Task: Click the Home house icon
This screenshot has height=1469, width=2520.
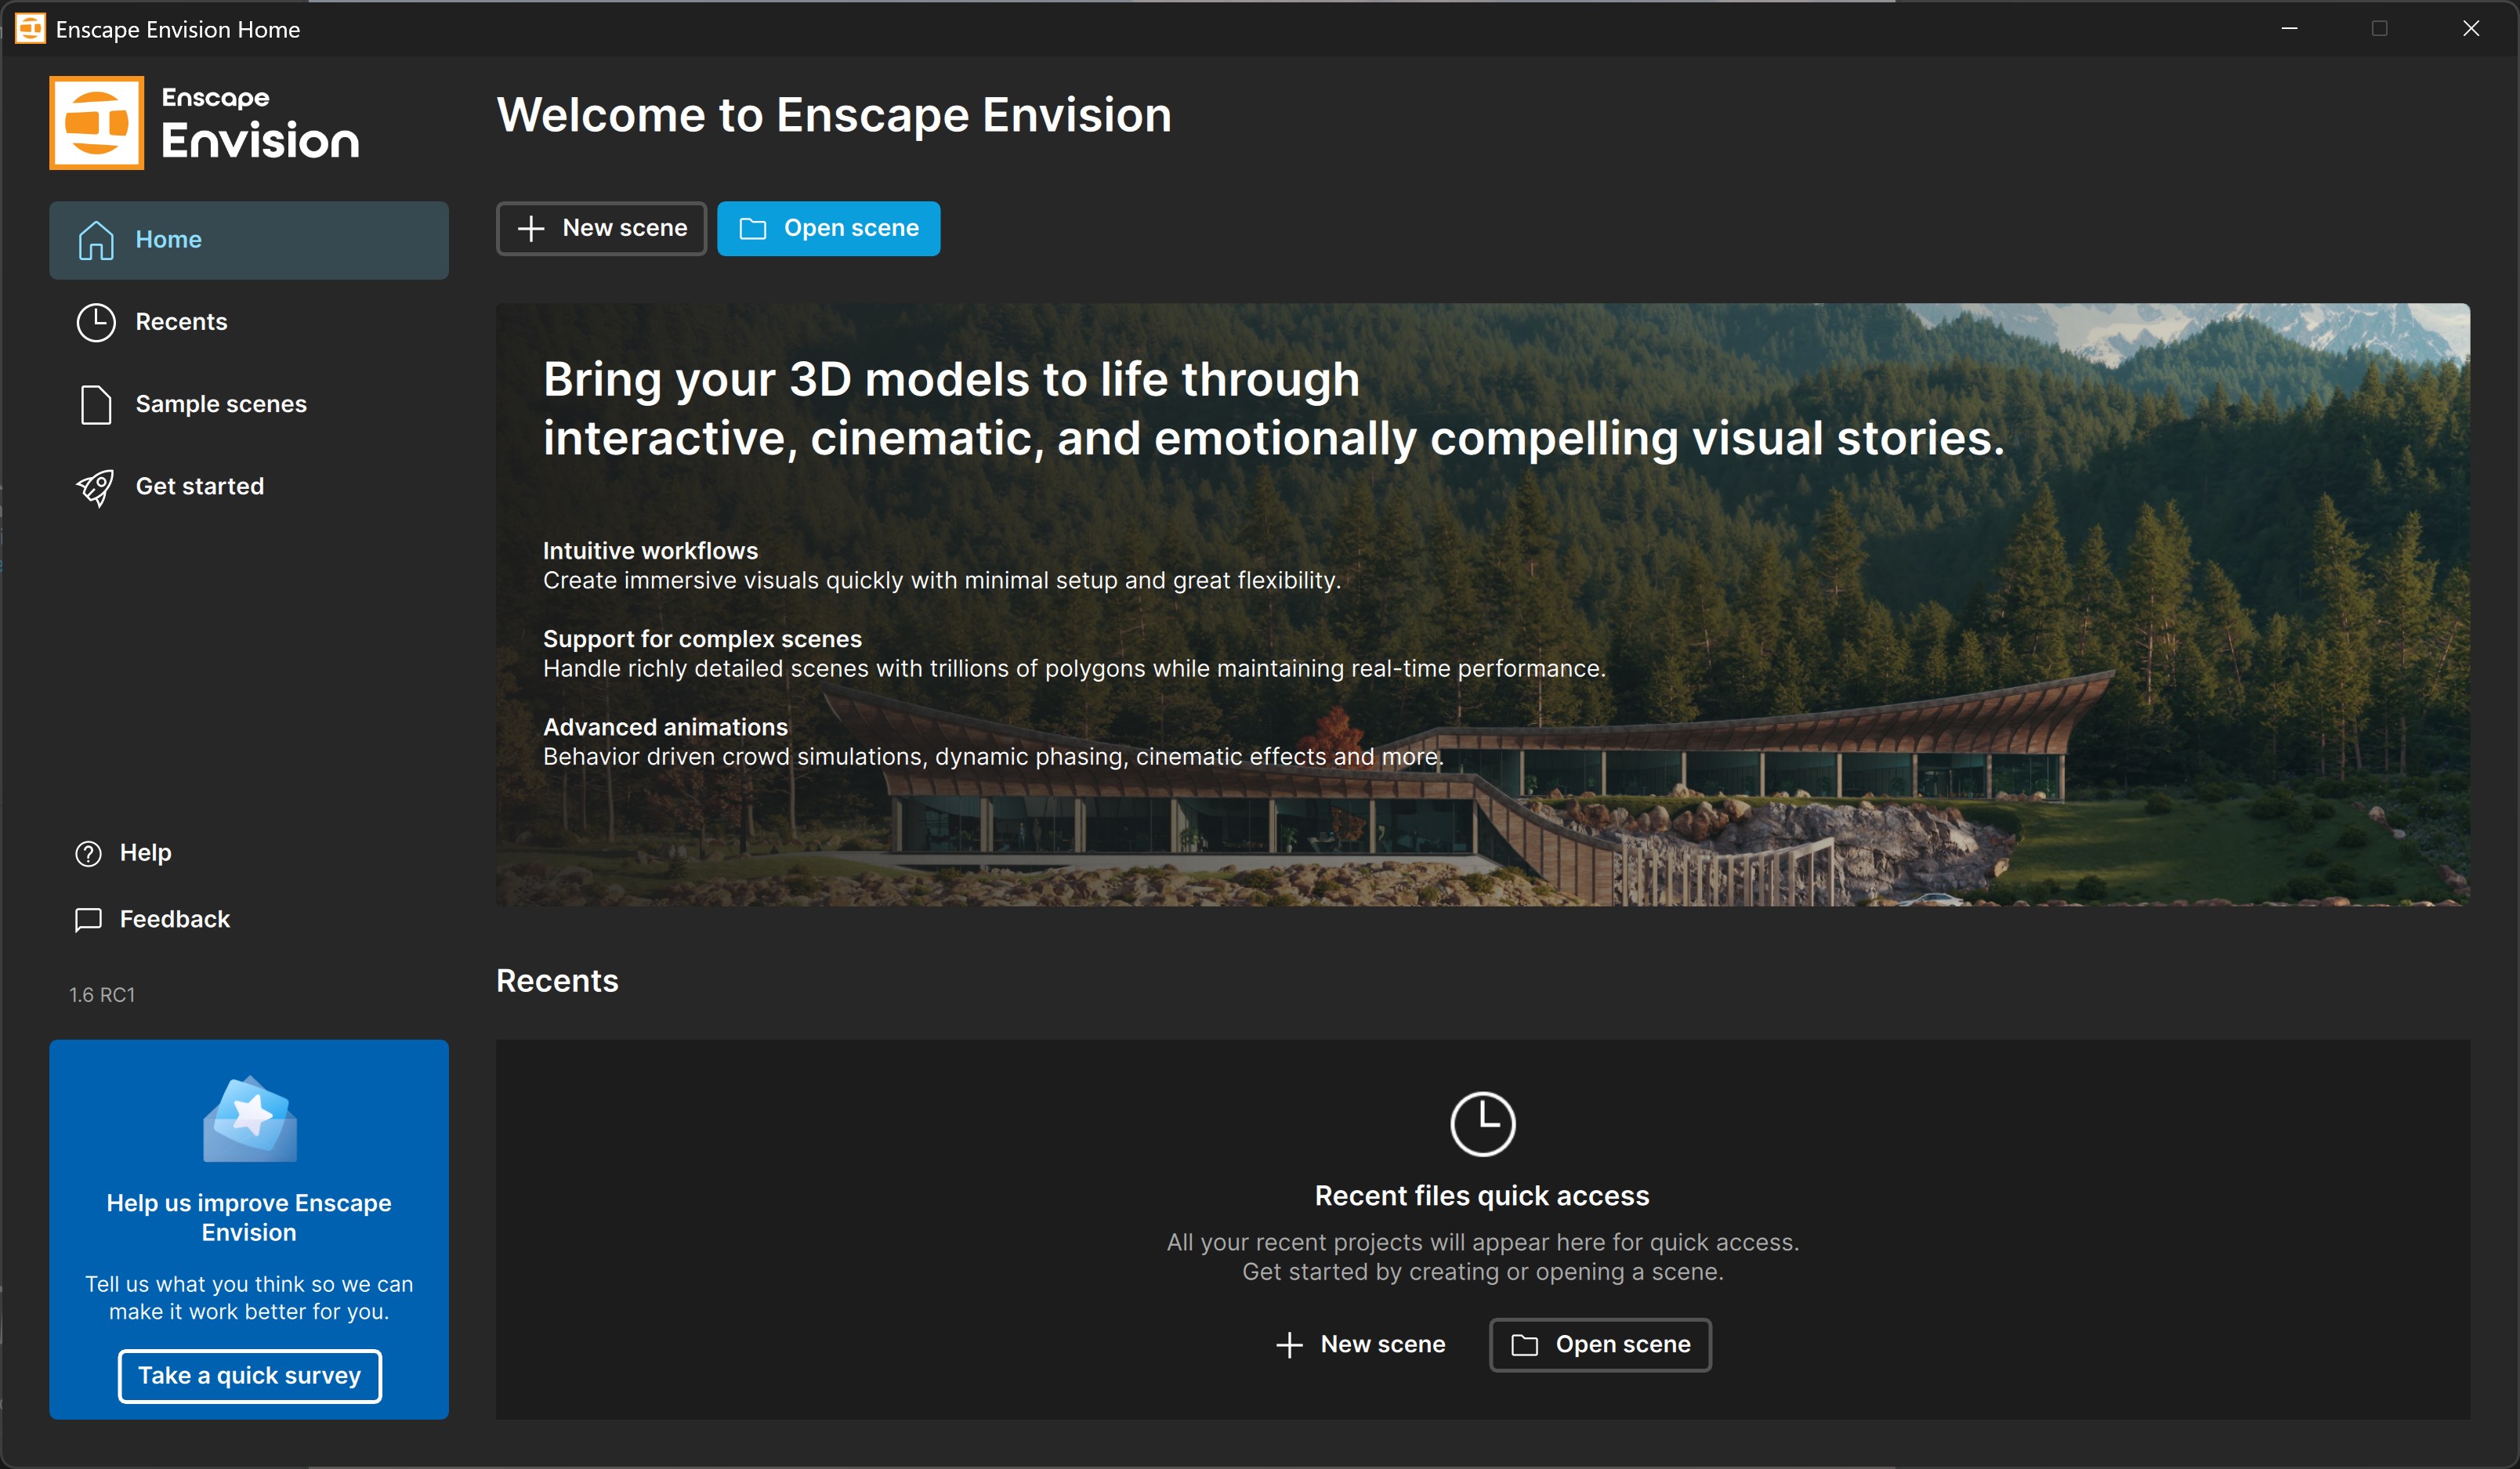Action: pos(96,240)
